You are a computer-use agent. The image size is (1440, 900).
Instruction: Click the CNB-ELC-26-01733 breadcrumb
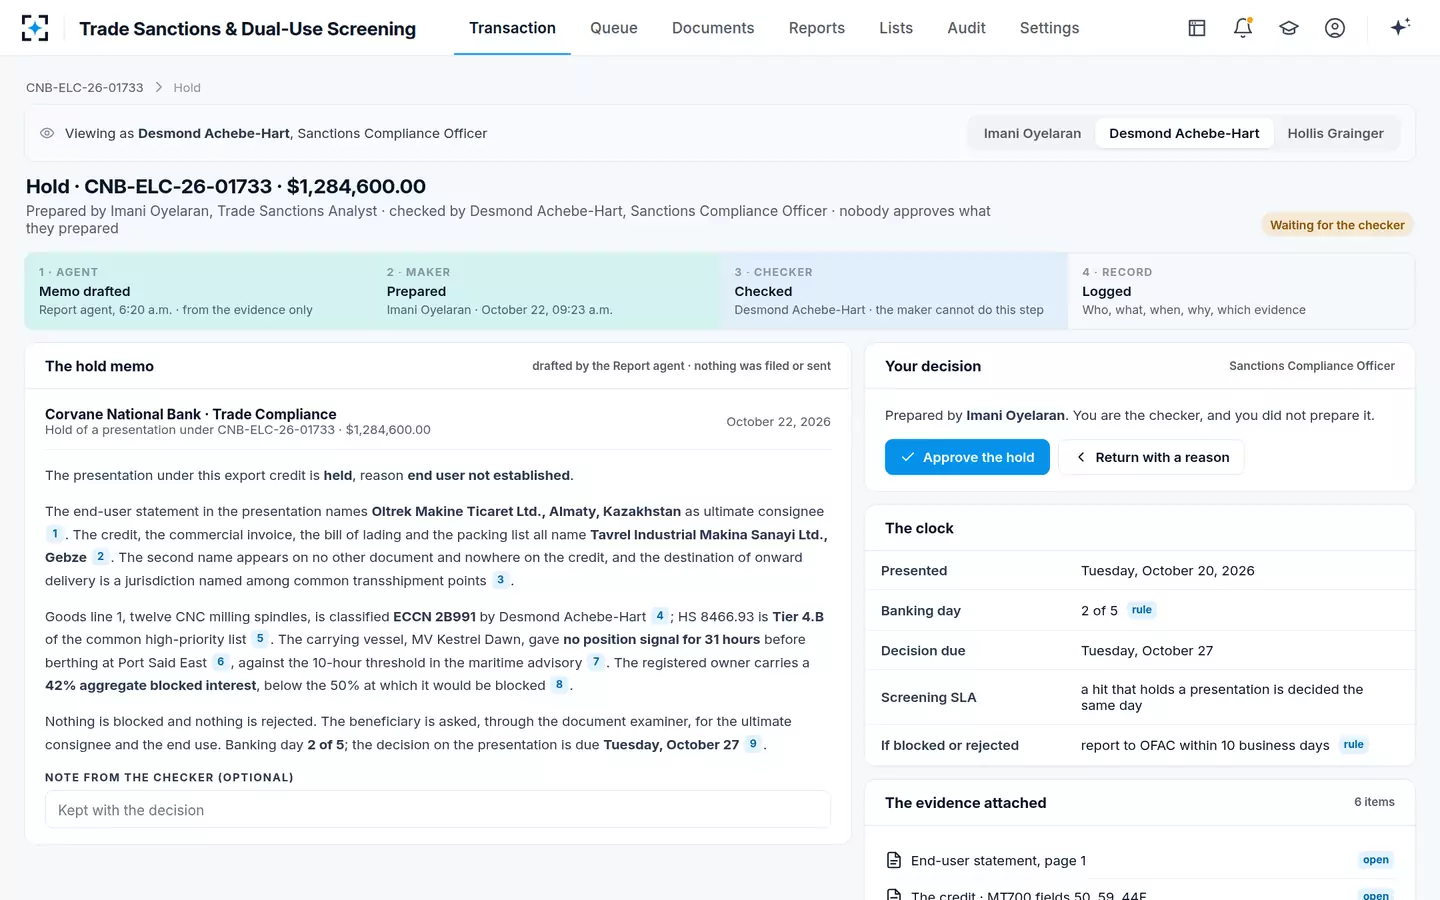pyautogui.click(x=85, y=88)
